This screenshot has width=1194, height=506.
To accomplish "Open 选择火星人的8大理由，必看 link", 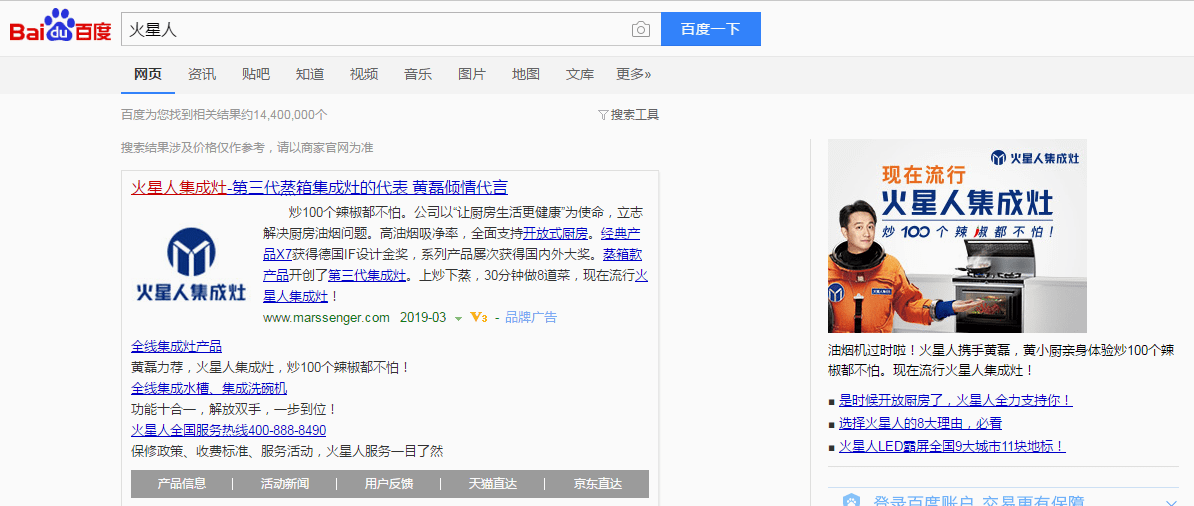I will tap(920, 423).
